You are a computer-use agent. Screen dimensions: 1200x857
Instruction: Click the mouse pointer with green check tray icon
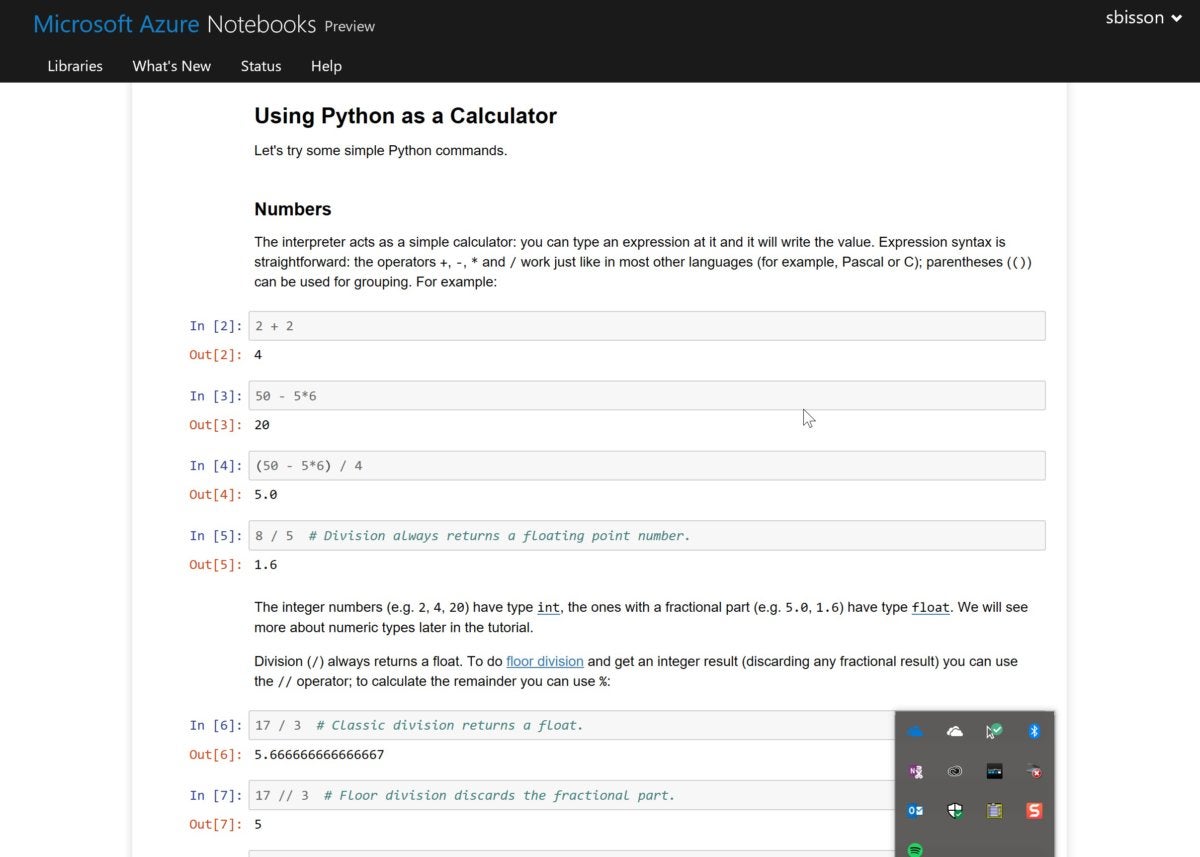pyautogui.click(x=994, y=732)
